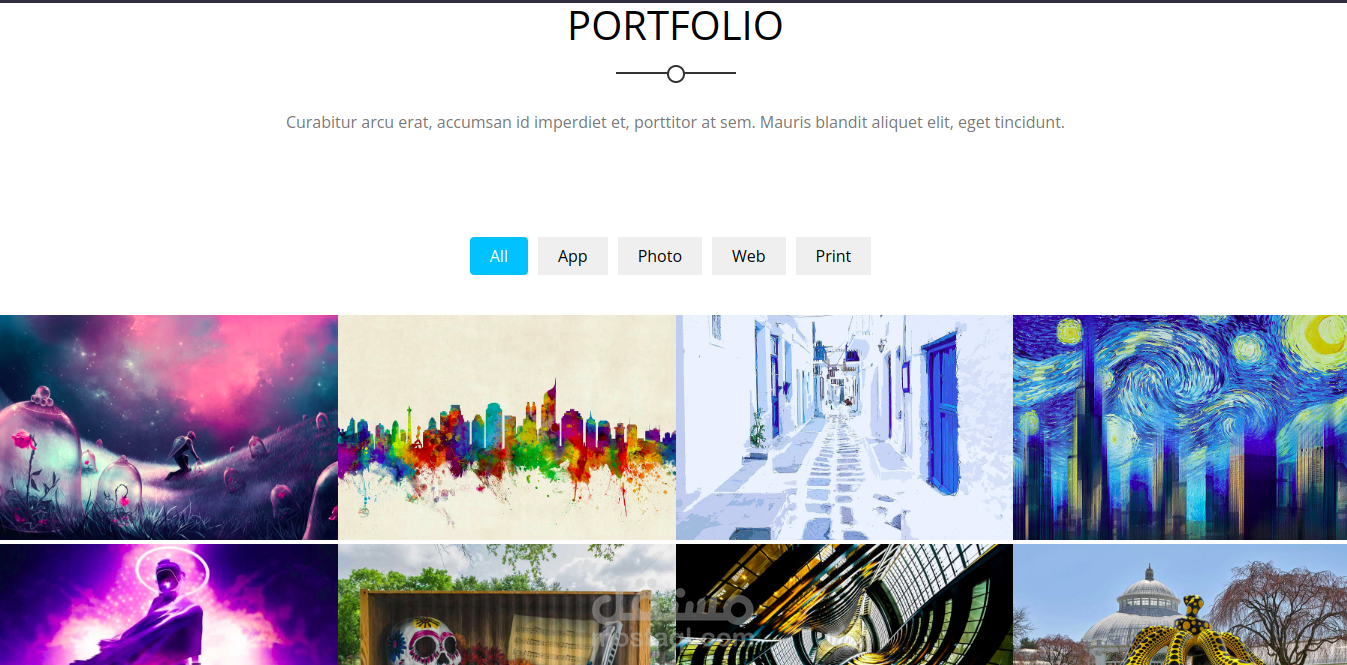View the purple neon halo figure artwork

tap(169, 604)
